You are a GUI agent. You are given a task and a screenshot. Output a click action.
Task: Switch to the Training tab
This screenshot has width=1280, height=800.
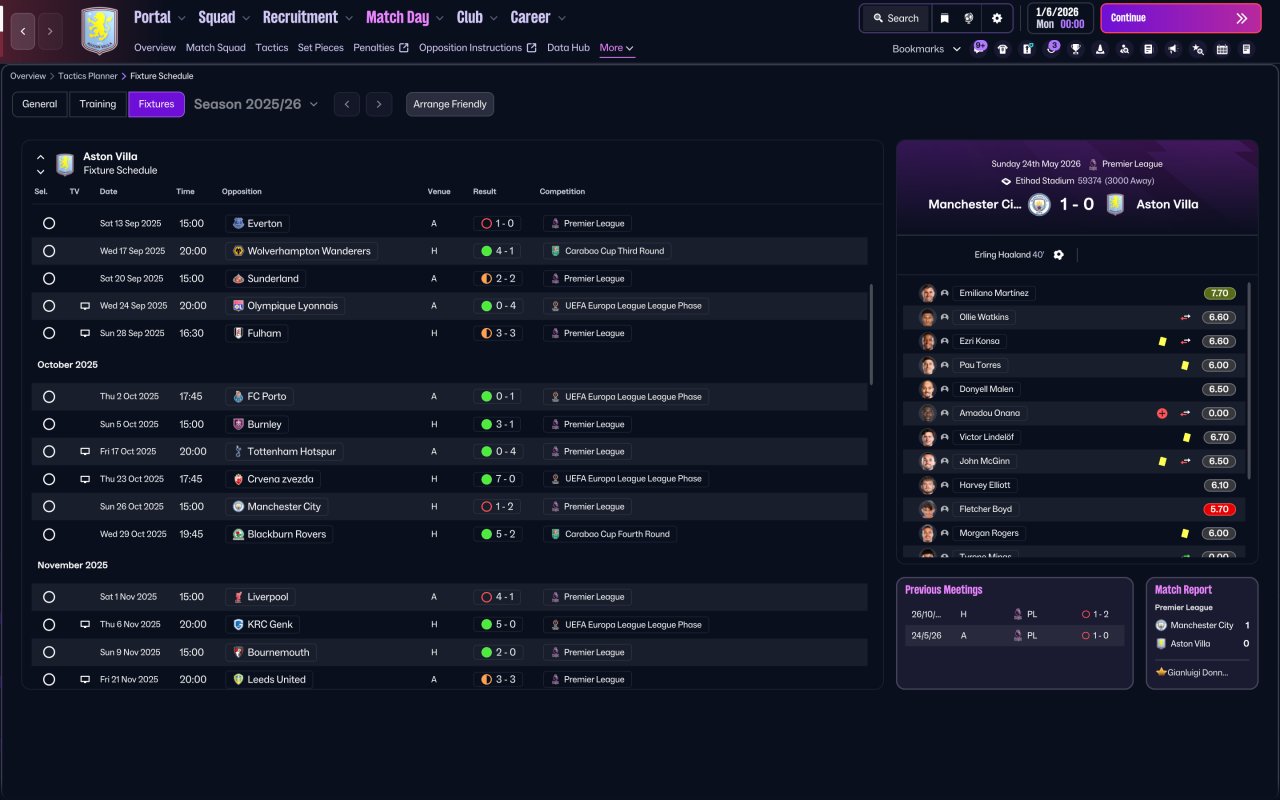(98, 104)
